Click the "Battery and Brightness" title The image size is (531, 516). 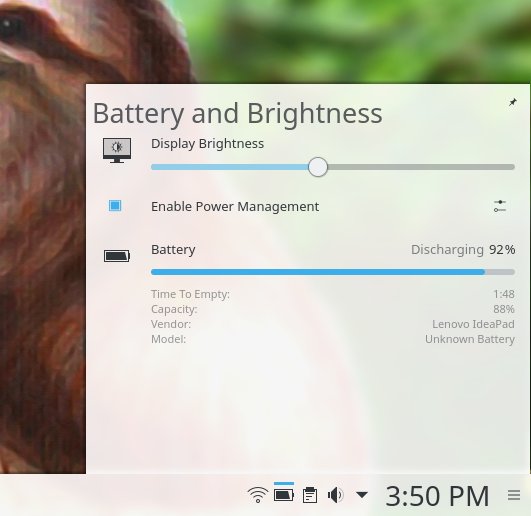(238, 114)
